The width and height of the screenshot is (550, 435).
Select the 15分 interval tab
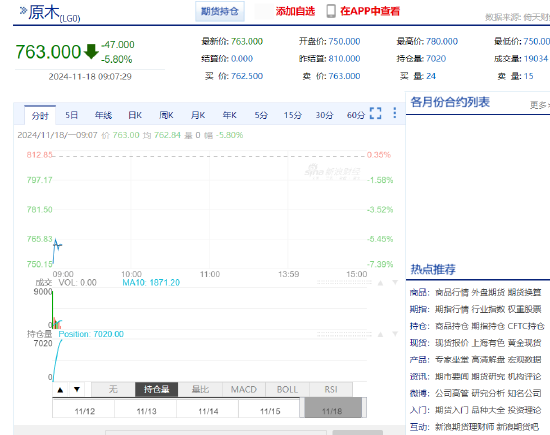[293, 115]
